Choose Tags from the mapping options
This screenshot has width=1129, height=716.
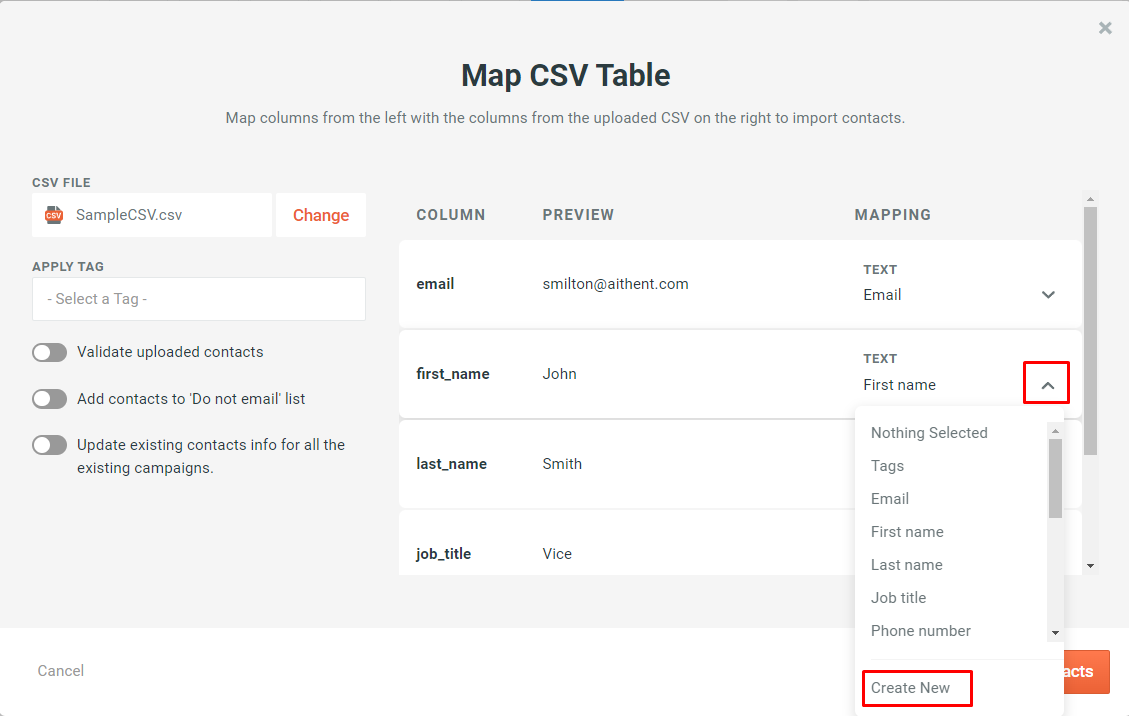point(887,465)
